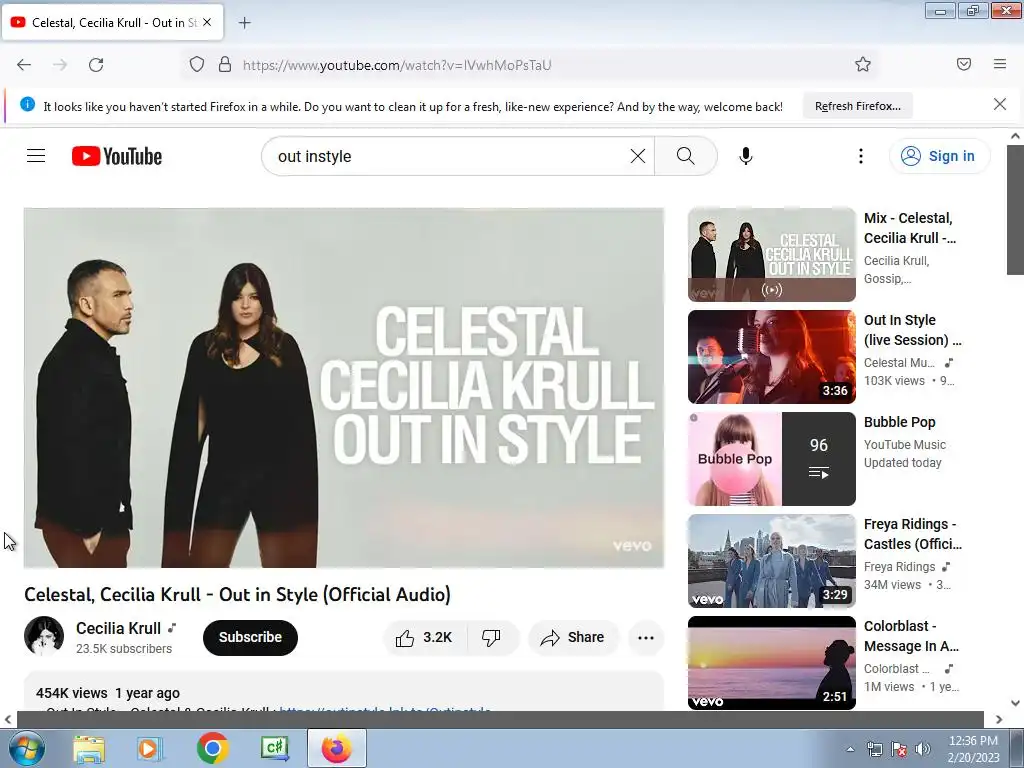Screen dimensions: 1024x768
Task: Go back to previous page
Action: pos(24,65)
